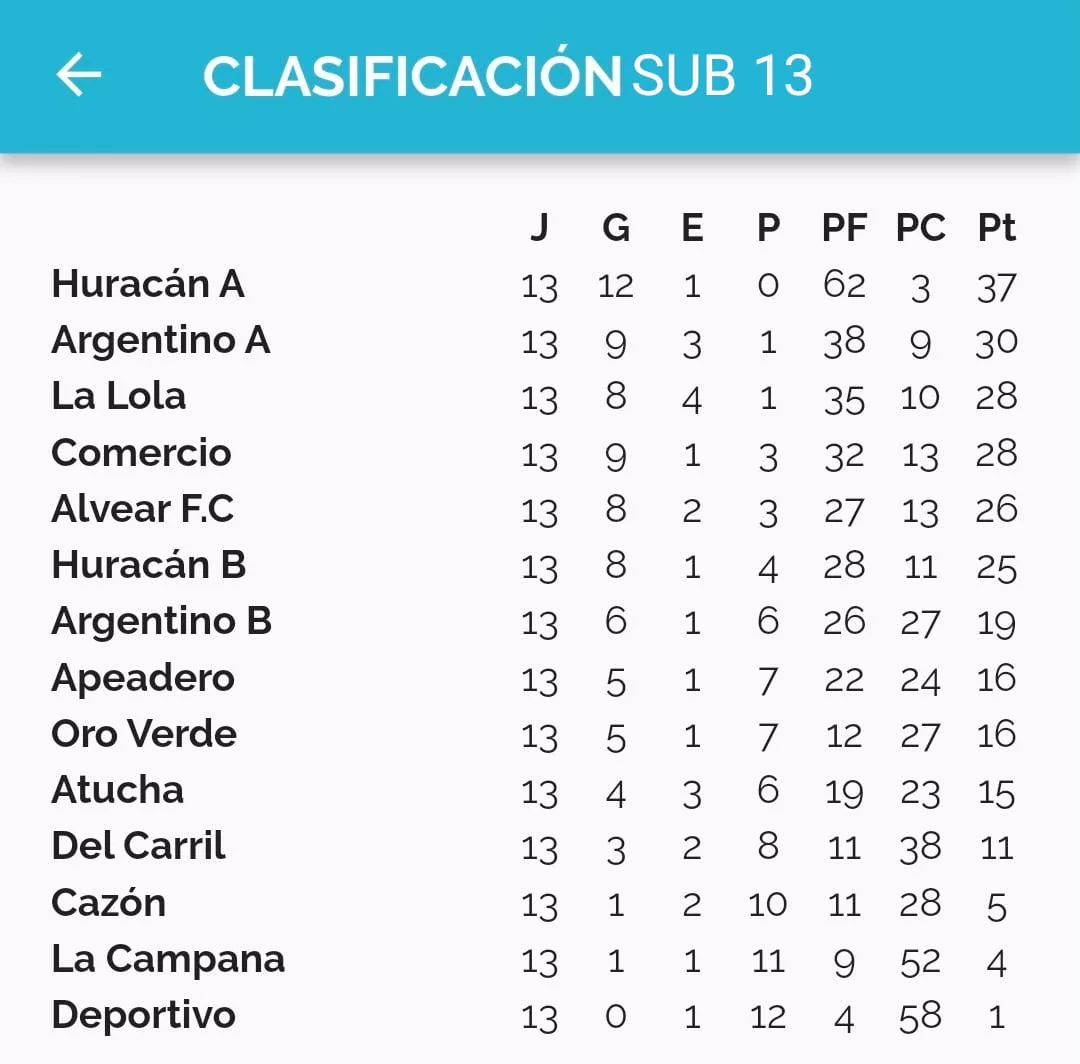The height and width of the screenshot is (1064, 1080).
Task: Open the Apeadero team entry
Action: [143, 678]
